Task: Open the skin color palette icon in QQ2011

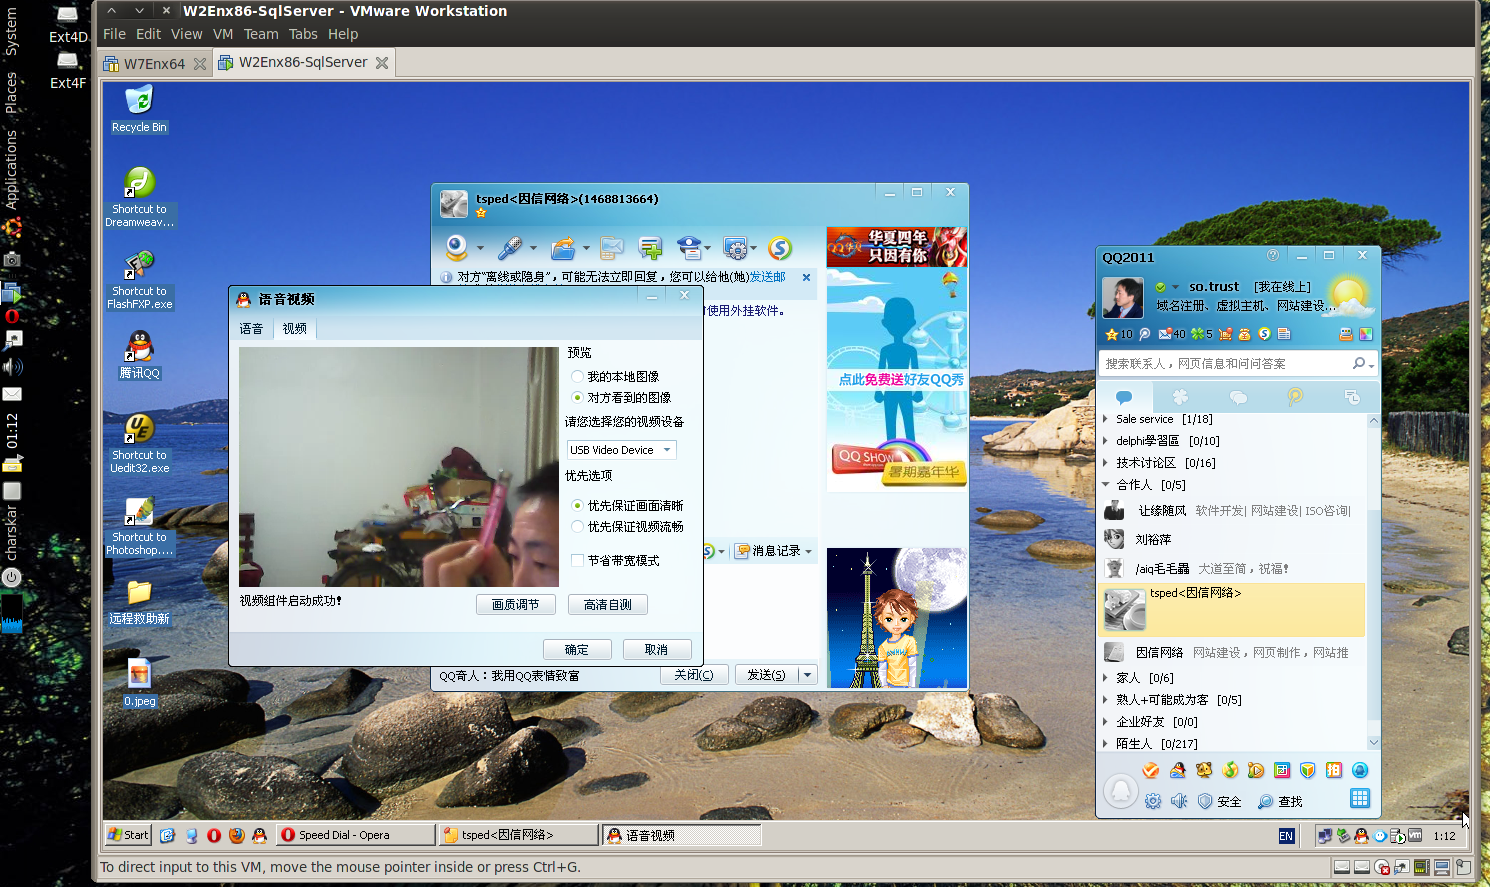Action: 1366,334
